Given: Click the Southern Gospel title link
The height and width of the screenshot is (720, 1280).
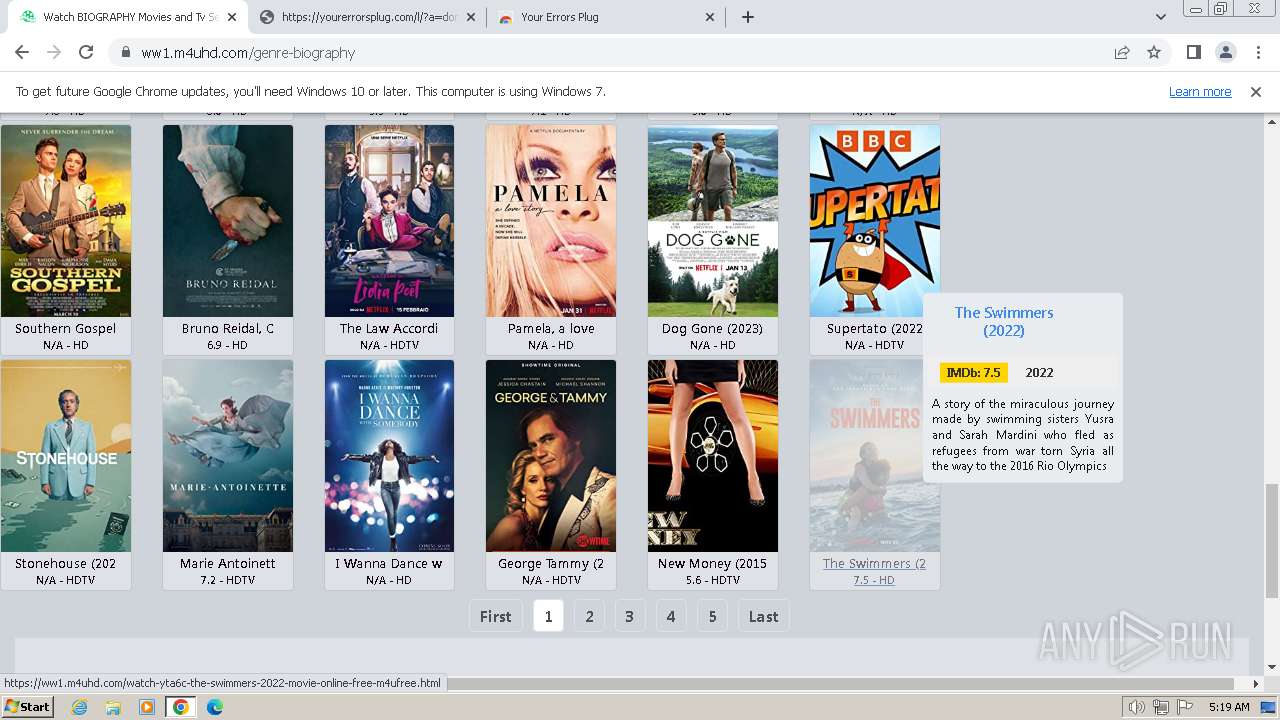Looking at the screenshot, I should (x=66, y=328).
